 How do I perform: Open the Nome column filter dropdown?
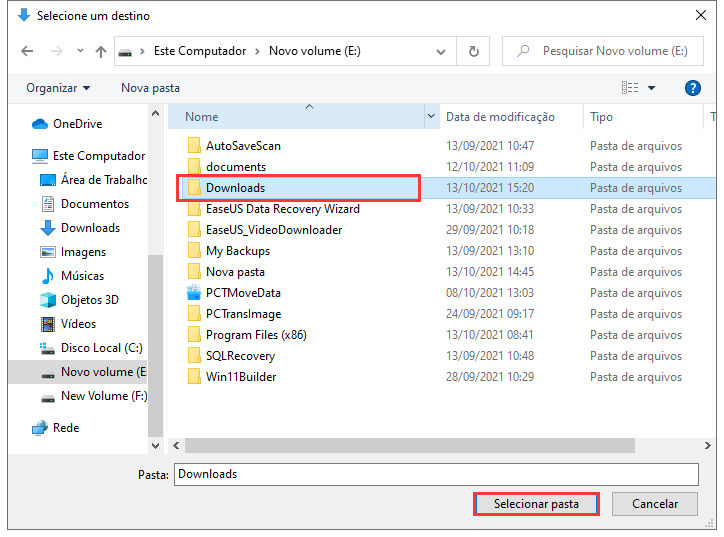pos(431,117)
